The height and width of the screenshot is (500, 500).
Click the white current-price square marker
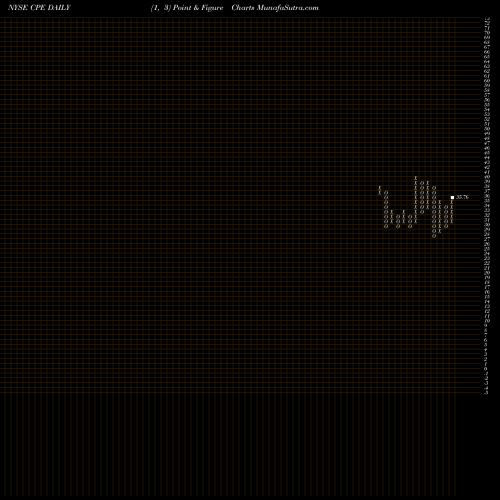pyautogui.click(x=452, y=197)
